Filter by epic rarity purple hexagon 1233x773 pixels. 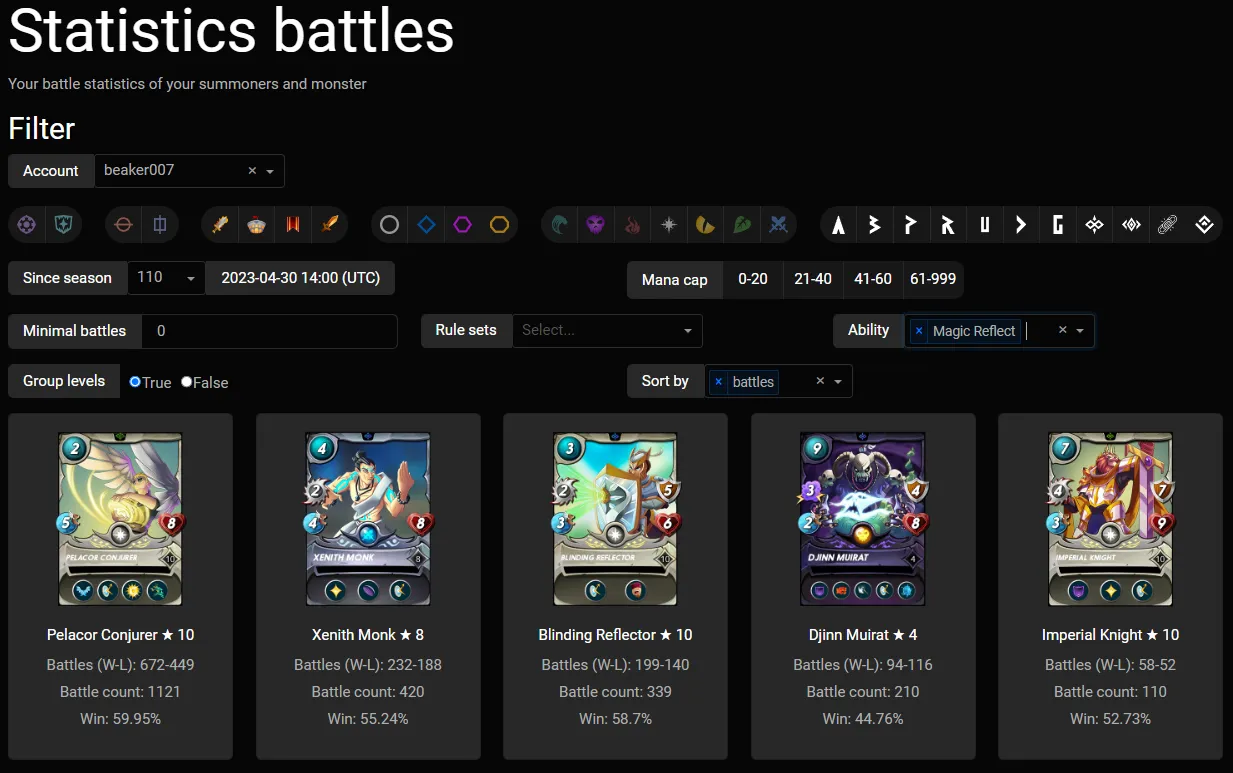[x=463, y=225]
